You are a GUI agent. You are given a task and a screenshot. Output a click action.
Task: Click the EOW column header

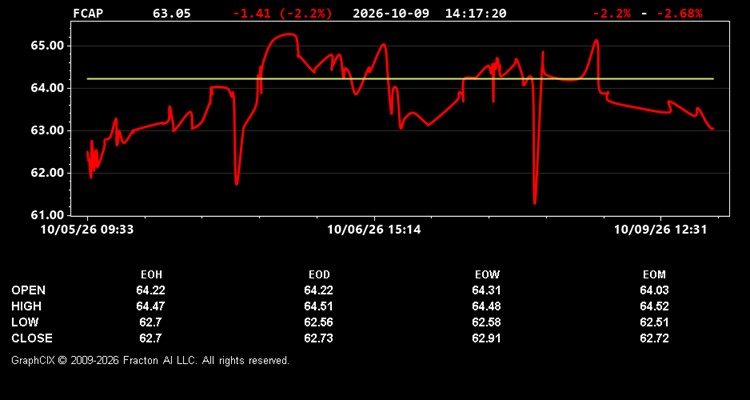click(487, 275)
